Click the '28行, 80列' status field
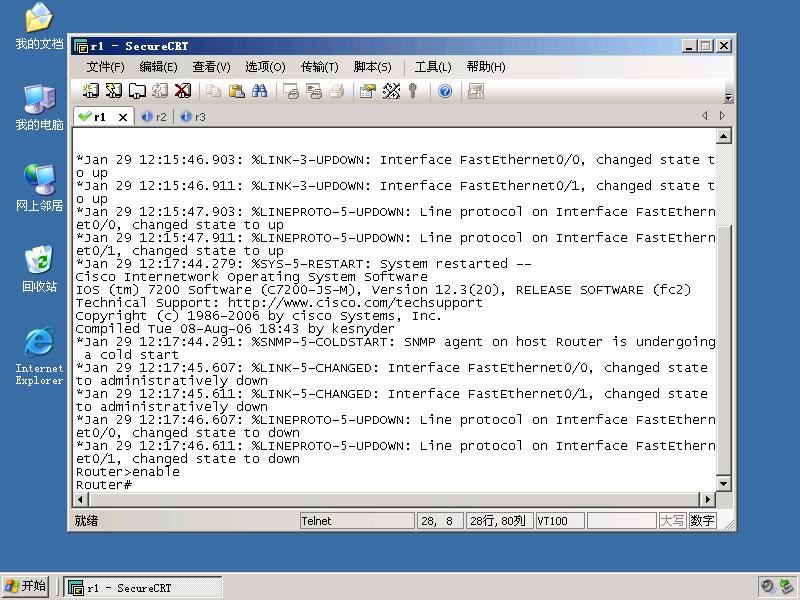 [x=499, y=521]
